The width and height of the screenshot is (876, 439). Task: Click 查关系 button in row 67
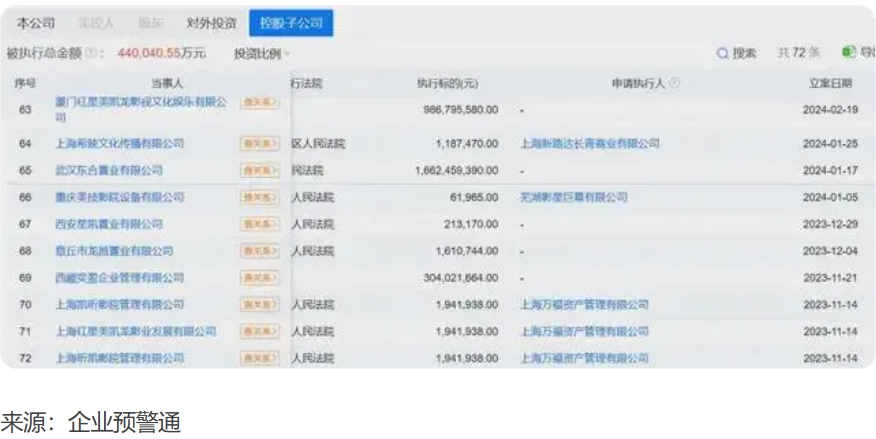(x=260, y=224)
